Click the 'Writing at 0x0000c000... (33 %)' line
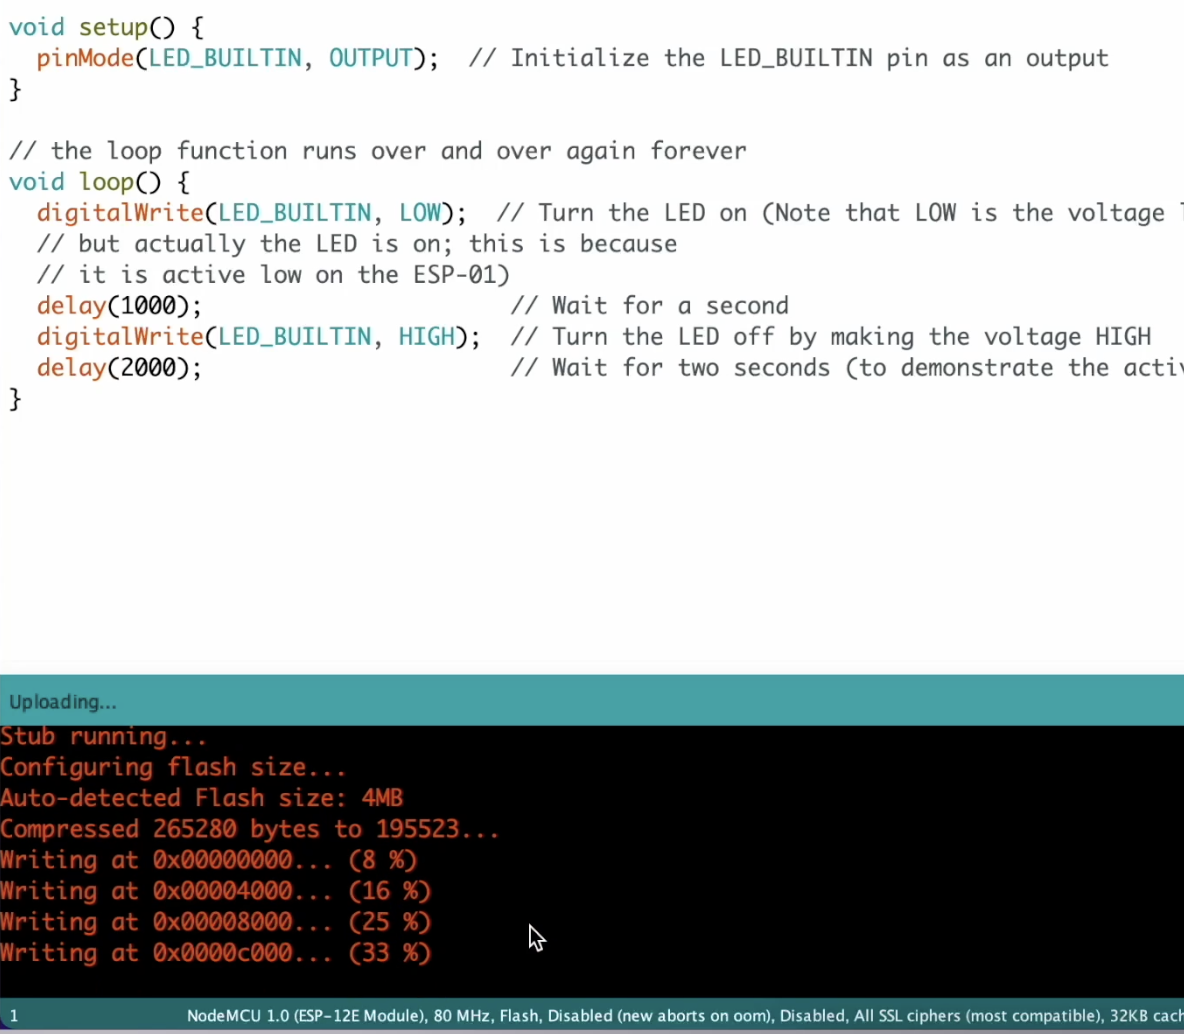The width and height of the screenshot is (1184, 1034). tap(215, 953)
